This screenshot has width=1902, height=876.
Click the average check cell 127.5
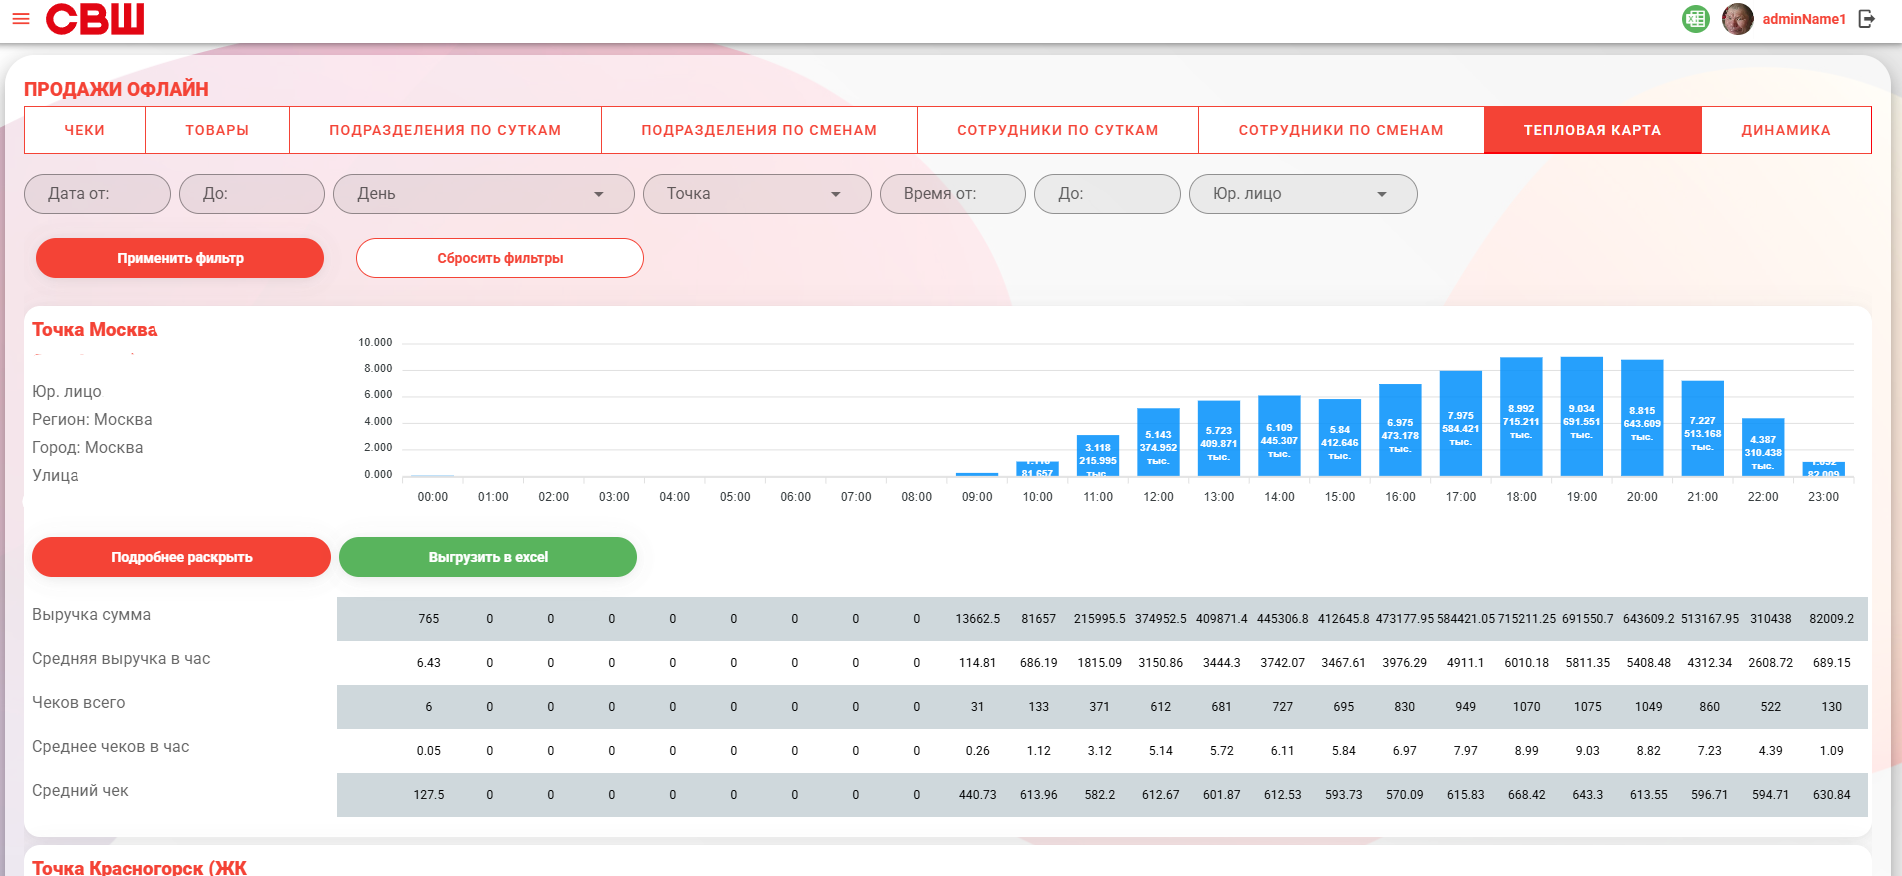click(429, 795)
